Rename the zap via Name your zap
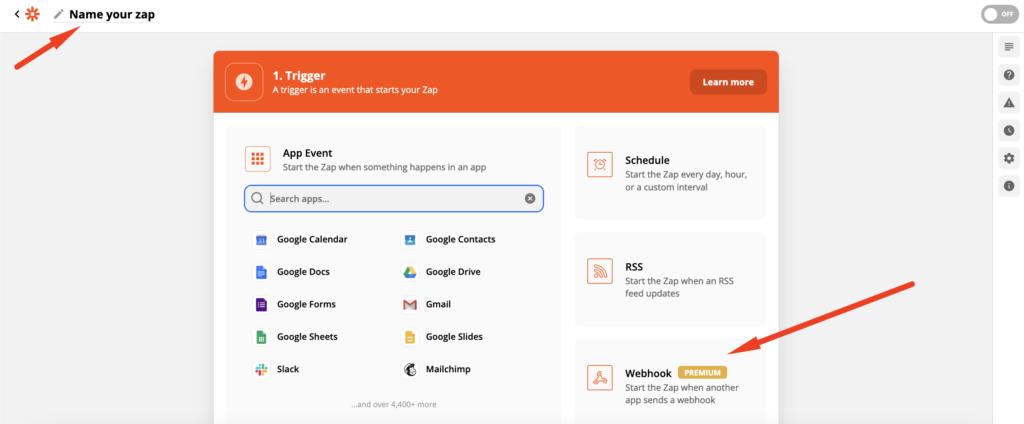 tap(112, 14)
